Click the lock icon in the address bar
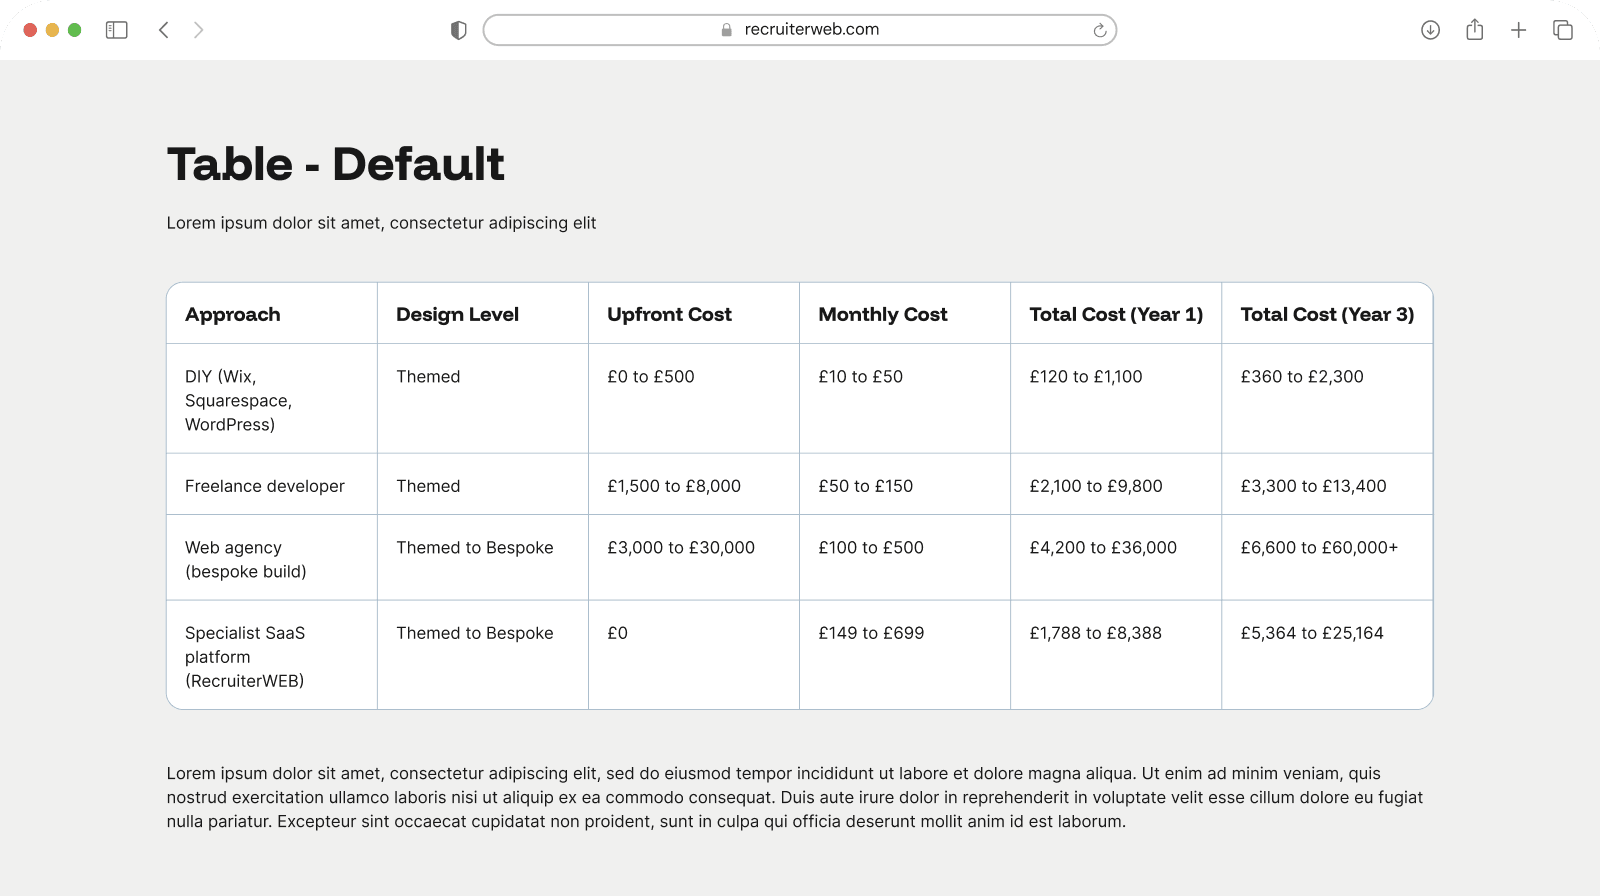 click(727, 30)
